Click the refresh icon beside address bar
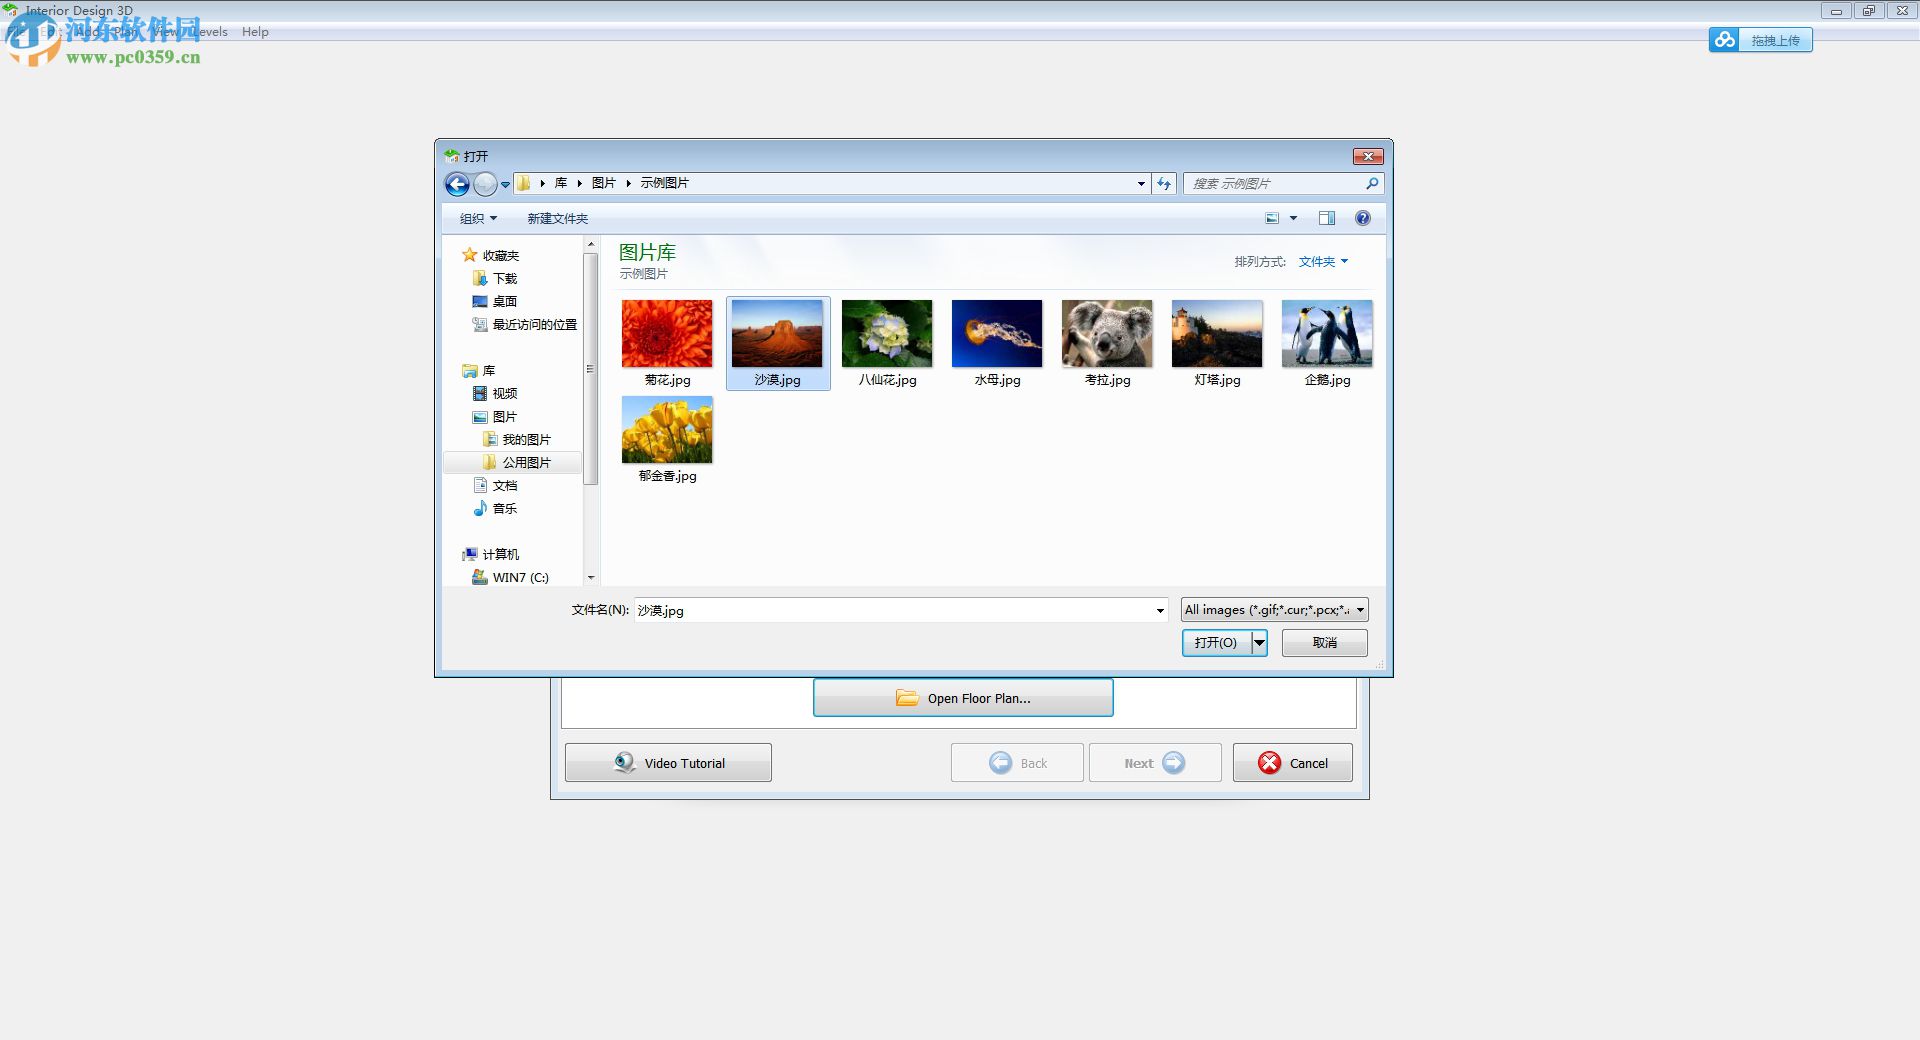 1164,184
